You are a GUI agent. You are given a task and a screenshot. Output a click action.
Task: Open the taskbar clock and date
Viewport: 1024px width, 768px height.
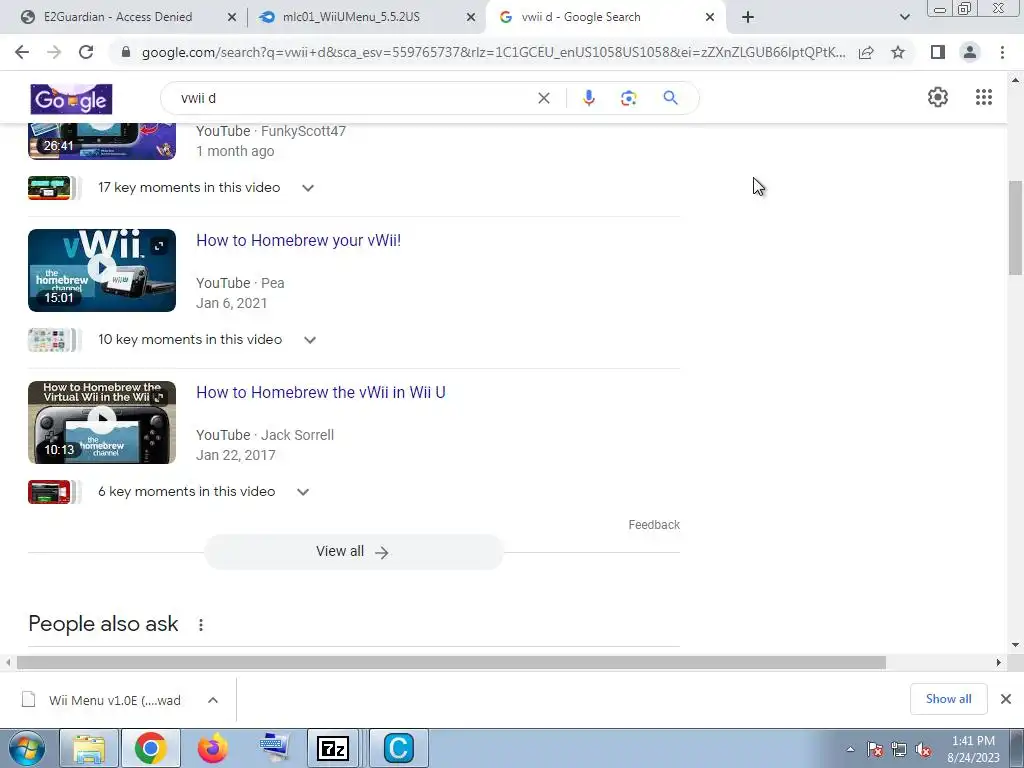pos(973,749)
